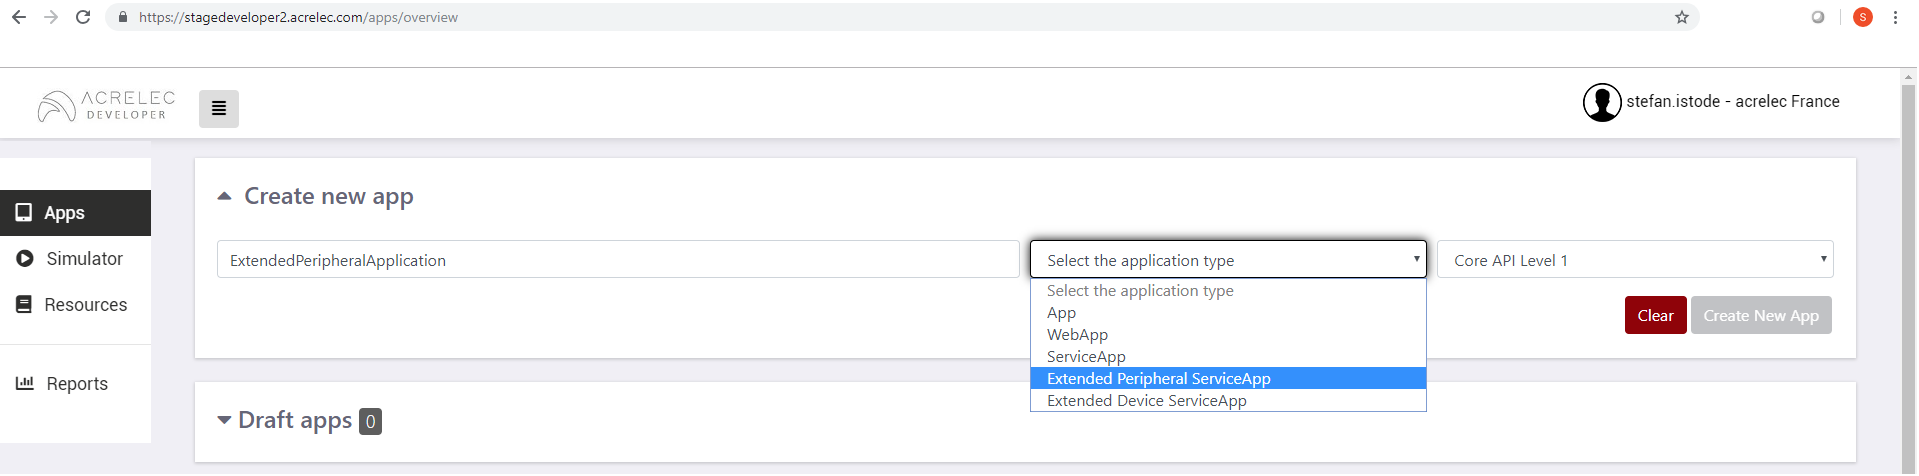Image resolution: width=1919 pixels, height=476 pixels.
Task: Click the Acrelec Developer logo
Action: 106,106
